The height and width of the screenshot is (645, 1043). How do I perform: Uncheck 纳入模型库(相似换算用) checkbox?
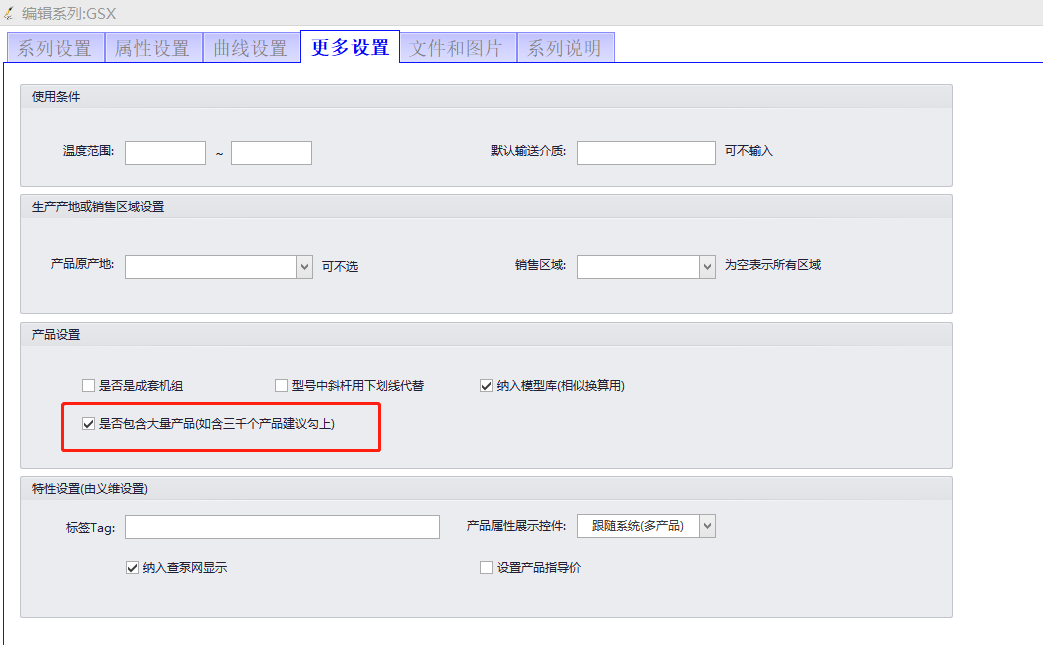[x=486, y=385]
